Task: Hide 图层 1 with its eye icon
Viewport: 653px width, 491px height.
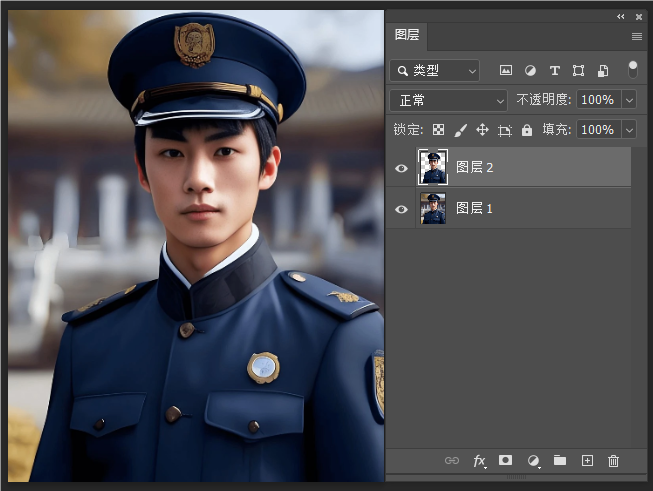Action: point(401,209)
